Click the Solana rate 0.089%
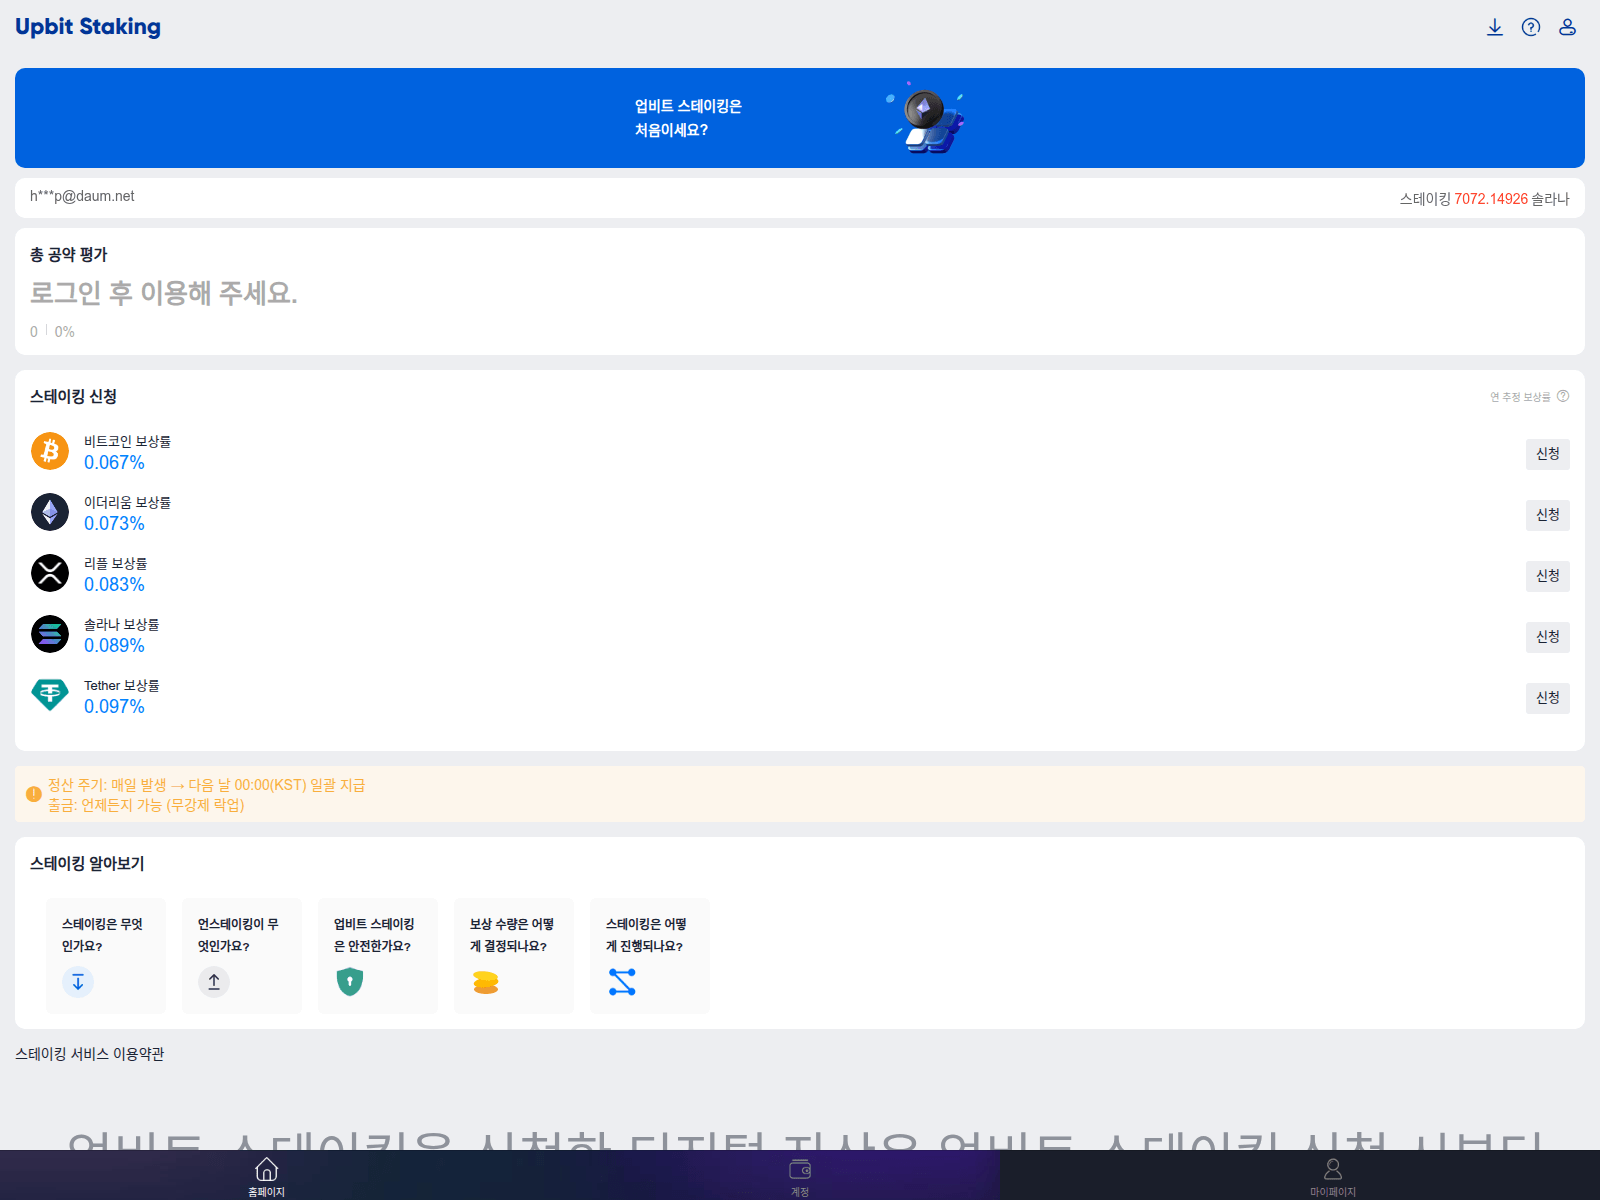The width and height of the screenshot is (1600, 1200). point(114,646)
